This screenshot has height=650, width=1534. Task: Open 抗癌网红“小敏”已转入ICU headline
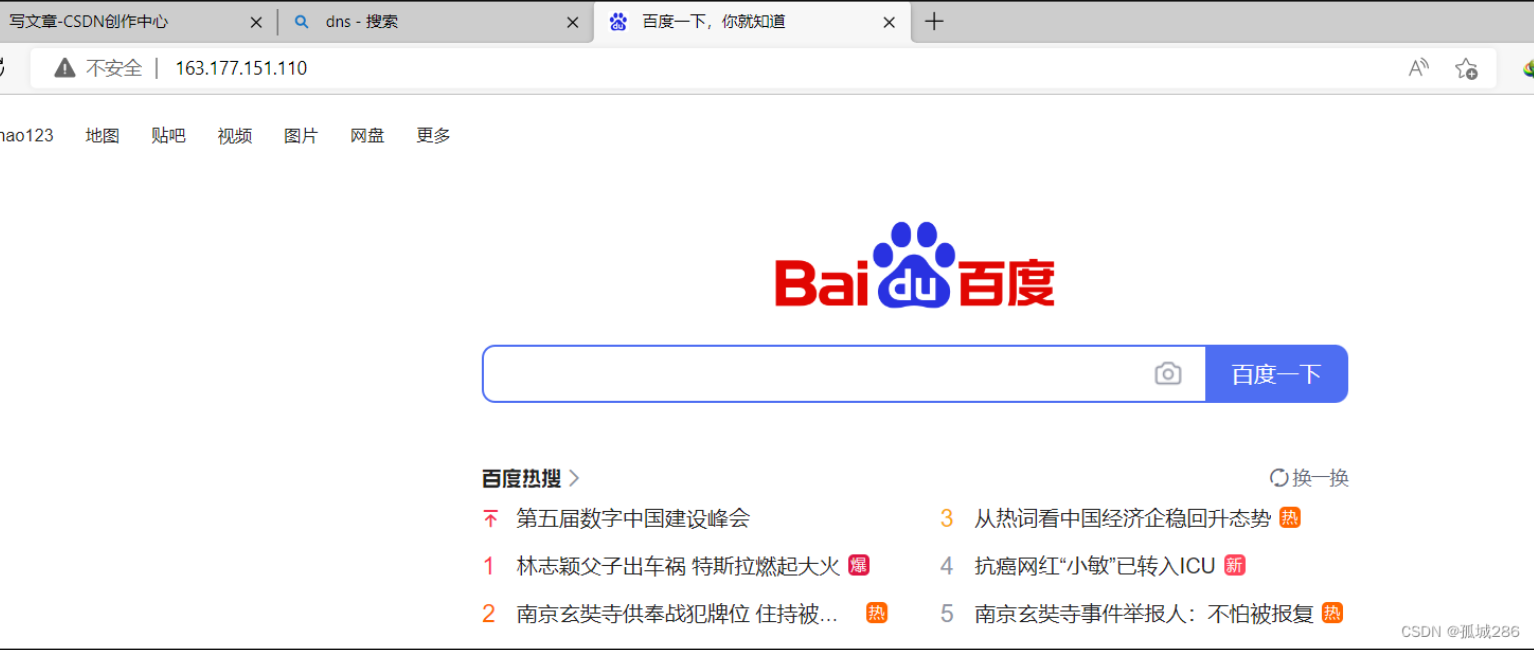tap(1094, 566)
